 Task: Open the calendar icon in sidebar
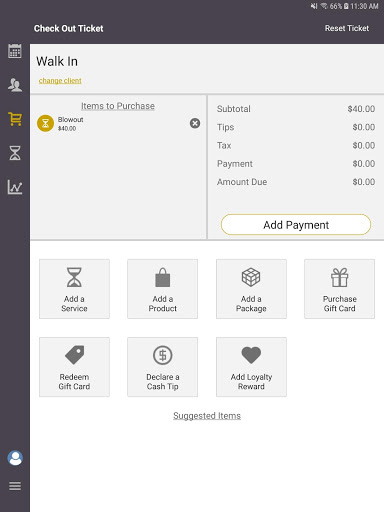[15, 51]
